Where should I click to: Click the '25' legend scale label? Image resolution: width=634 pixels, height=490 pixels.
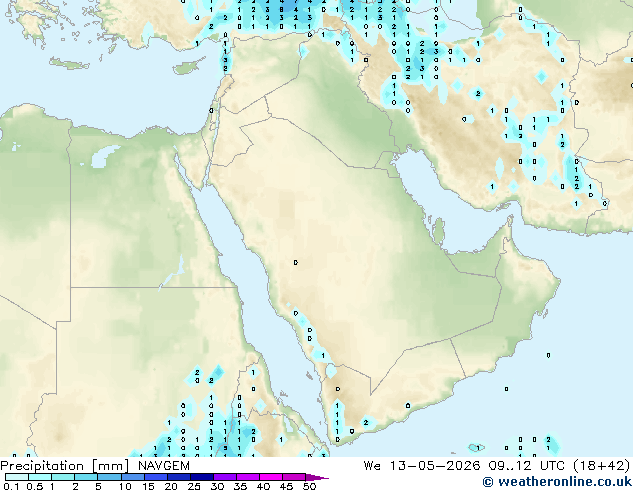pos(194,486)
